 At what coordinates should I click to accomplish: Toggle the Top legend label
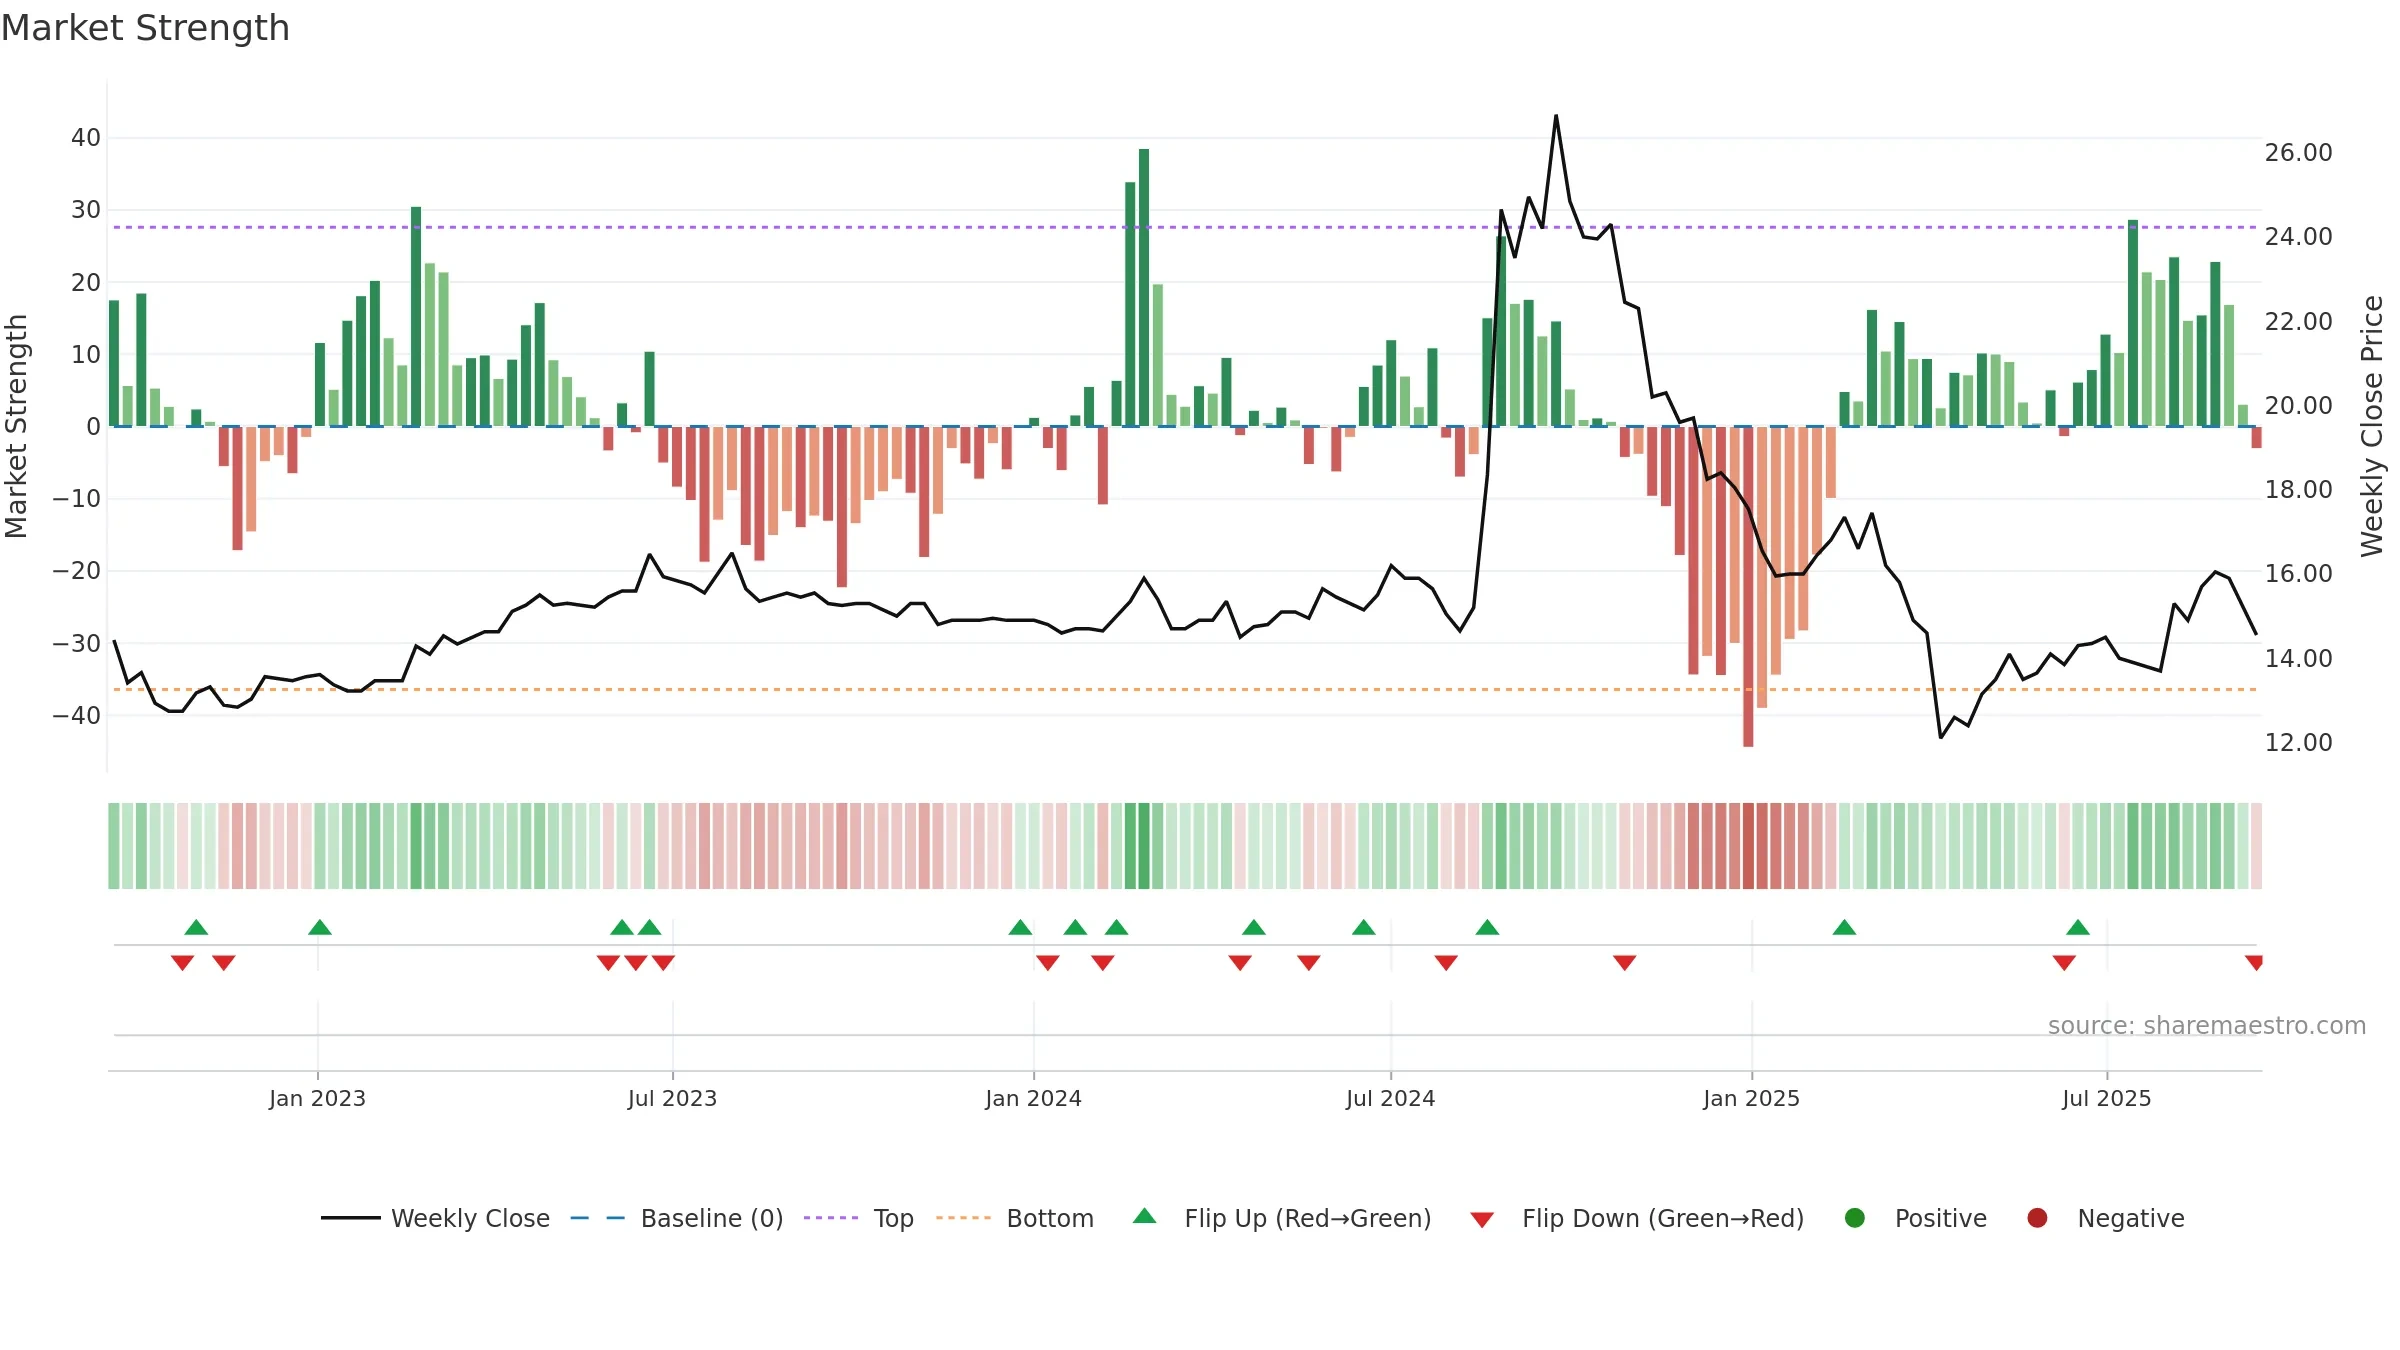tap(893, 1219)
